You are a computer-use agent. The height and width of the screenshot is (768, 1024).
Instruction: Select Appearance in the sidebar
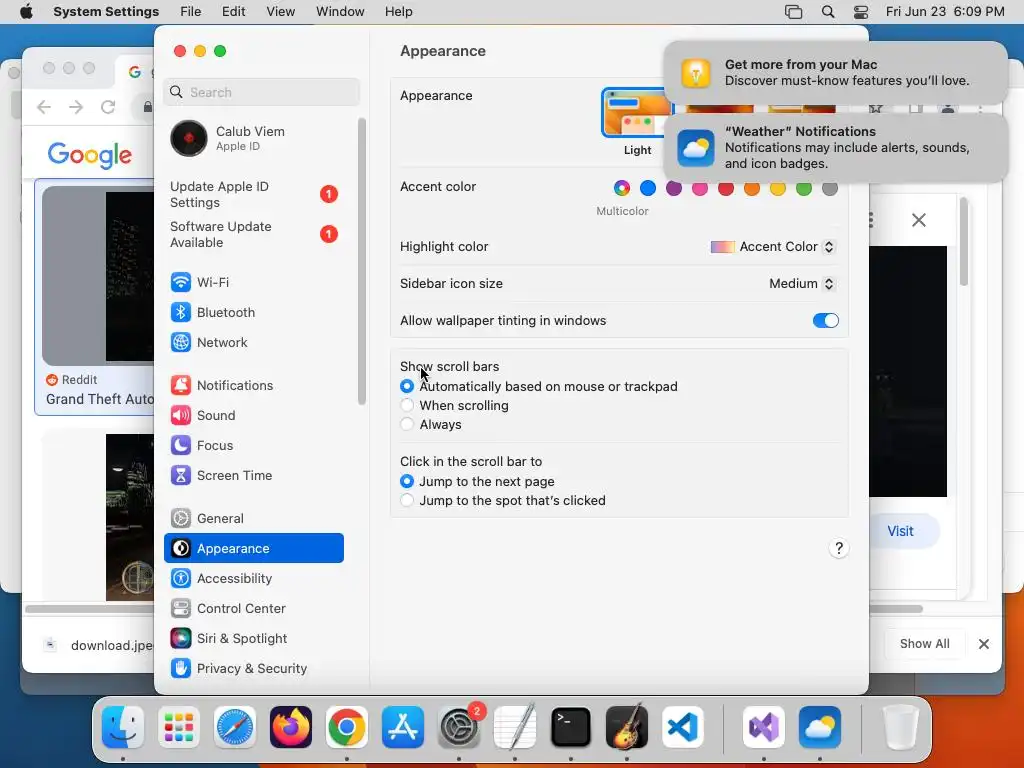[x=253, y=549]
